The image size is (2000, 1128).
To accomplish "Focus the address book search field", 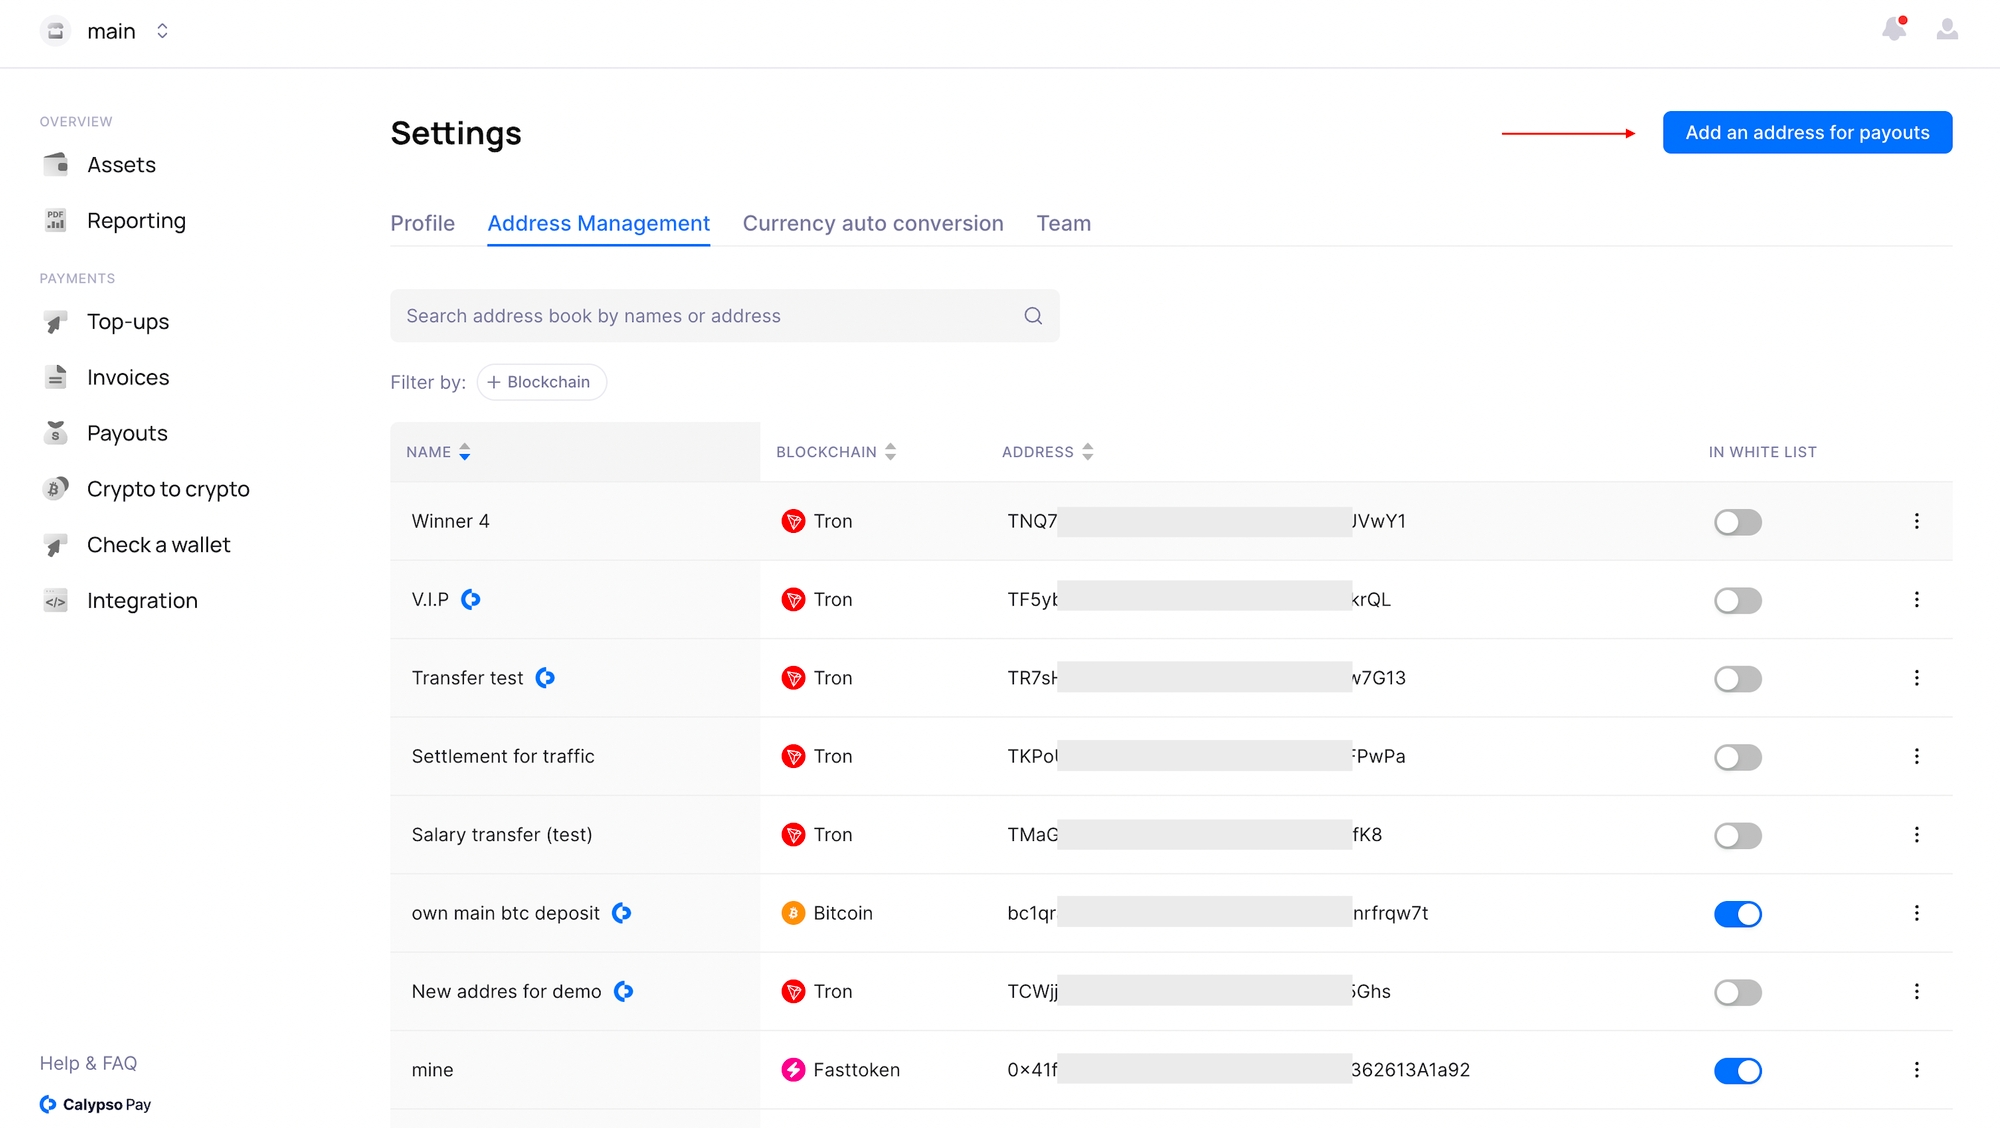I will [x=700, y=316].
